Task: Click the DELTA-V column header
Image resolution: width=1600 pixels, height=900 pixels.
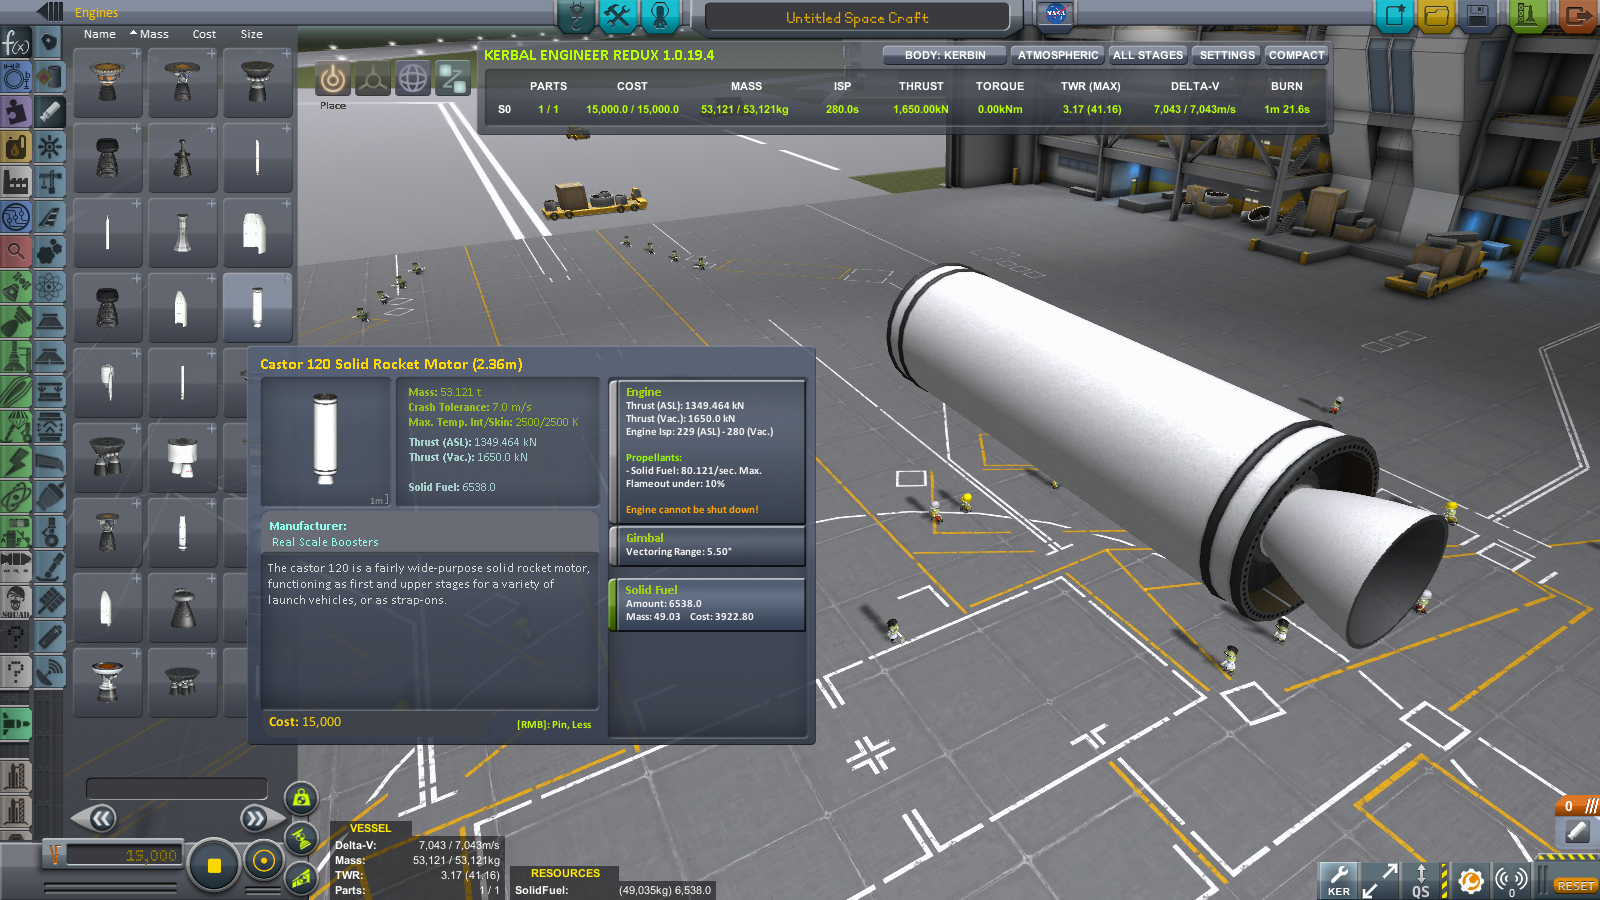Action: pos(1194,86)
